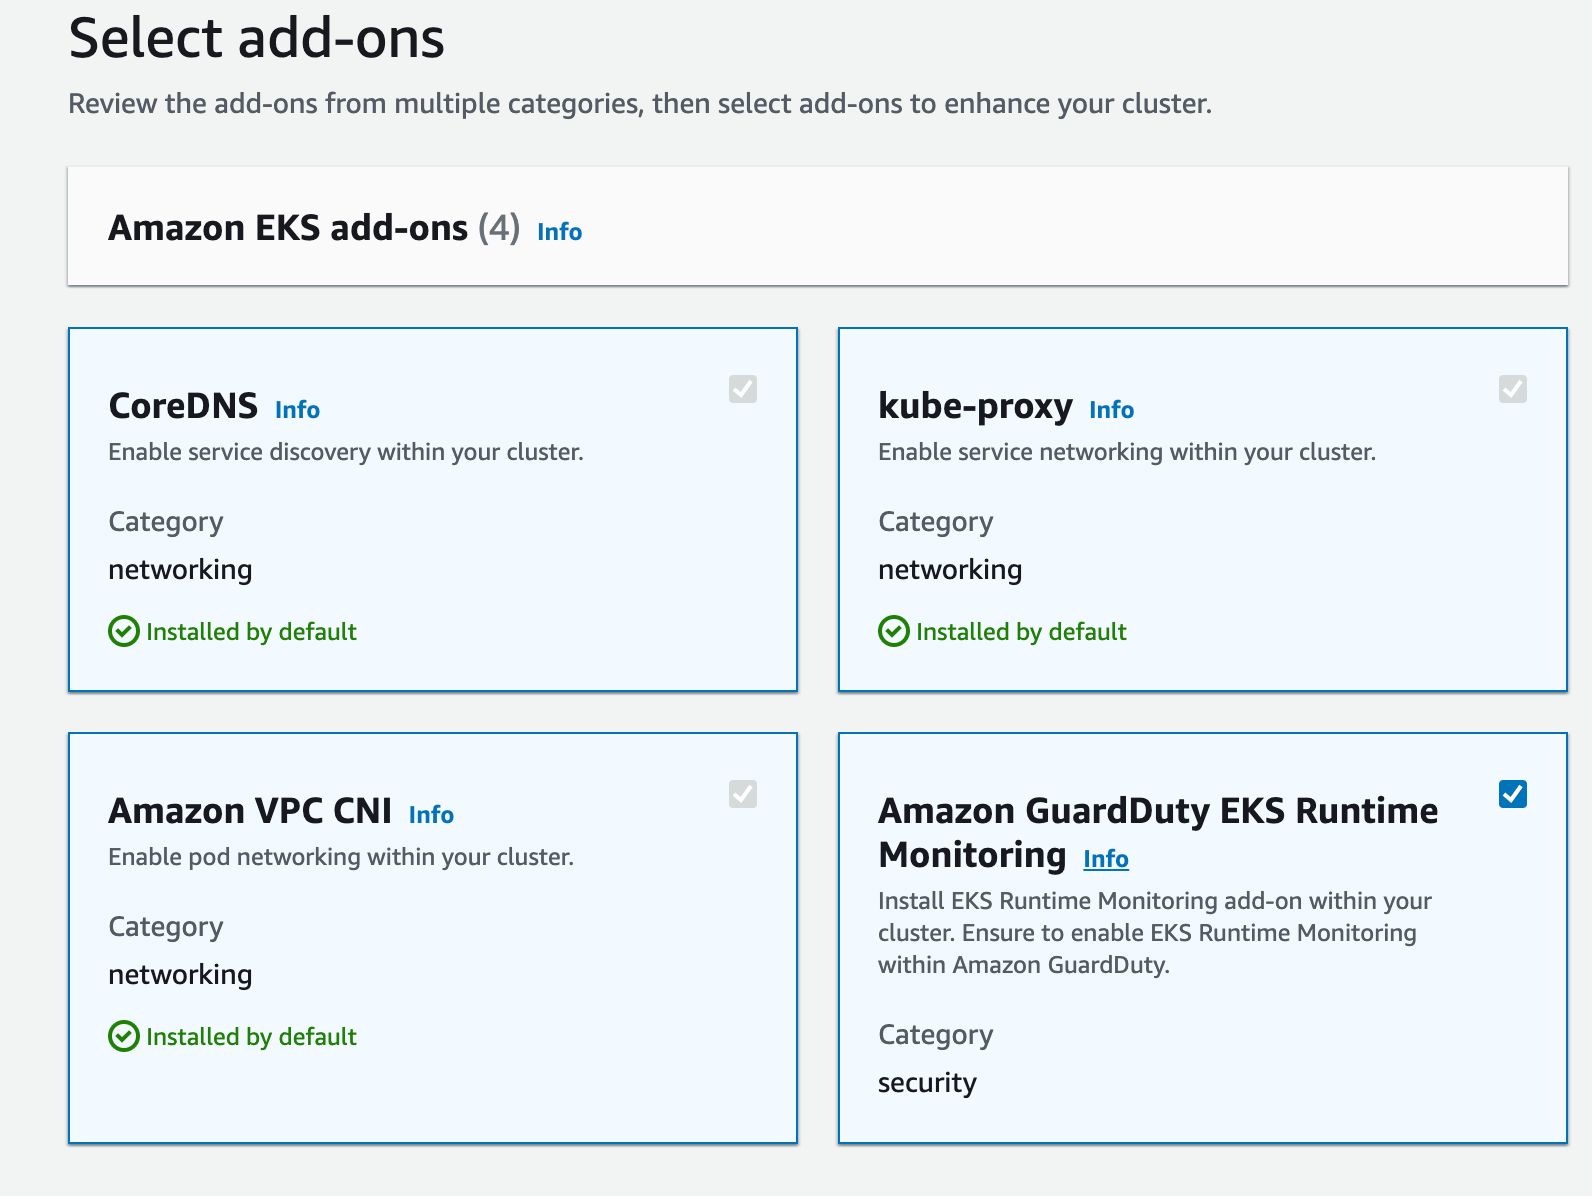Click the 'security' category value
Image resolution: width=1592 pixels, height=1196 pixels.
click(x=927, y=1083)
